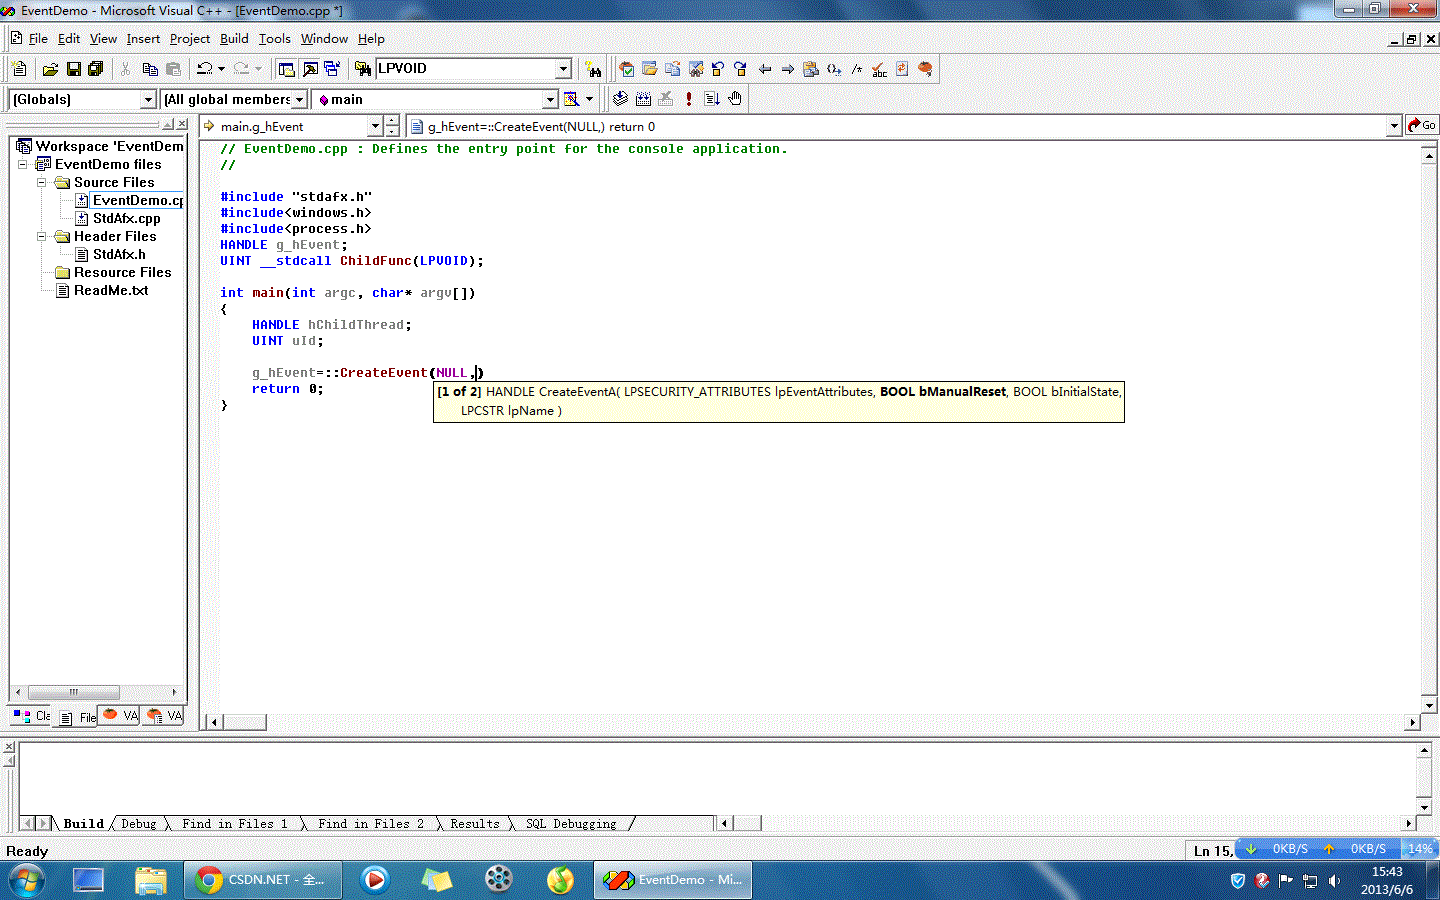
Task: Click the Copy icon in the toolbar
Action: point(149,68)
